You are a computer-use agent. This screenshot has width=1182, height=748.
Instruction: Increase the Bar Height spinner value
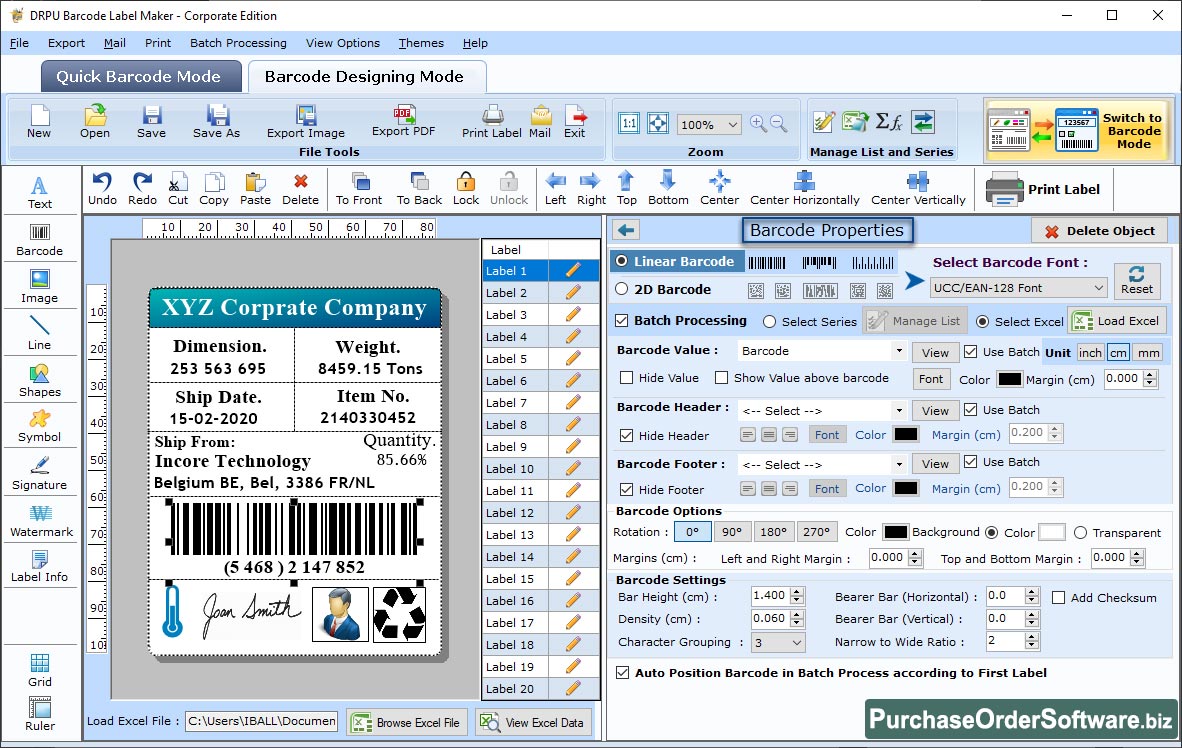798,591
